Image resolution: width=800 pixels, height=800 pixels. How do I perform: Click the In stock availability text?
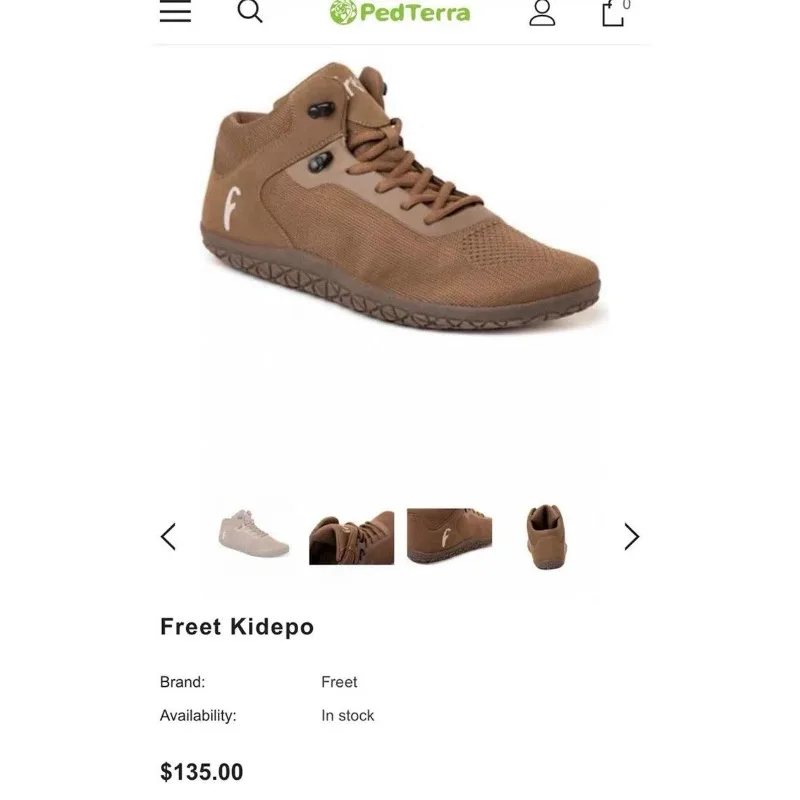[348, 716]
